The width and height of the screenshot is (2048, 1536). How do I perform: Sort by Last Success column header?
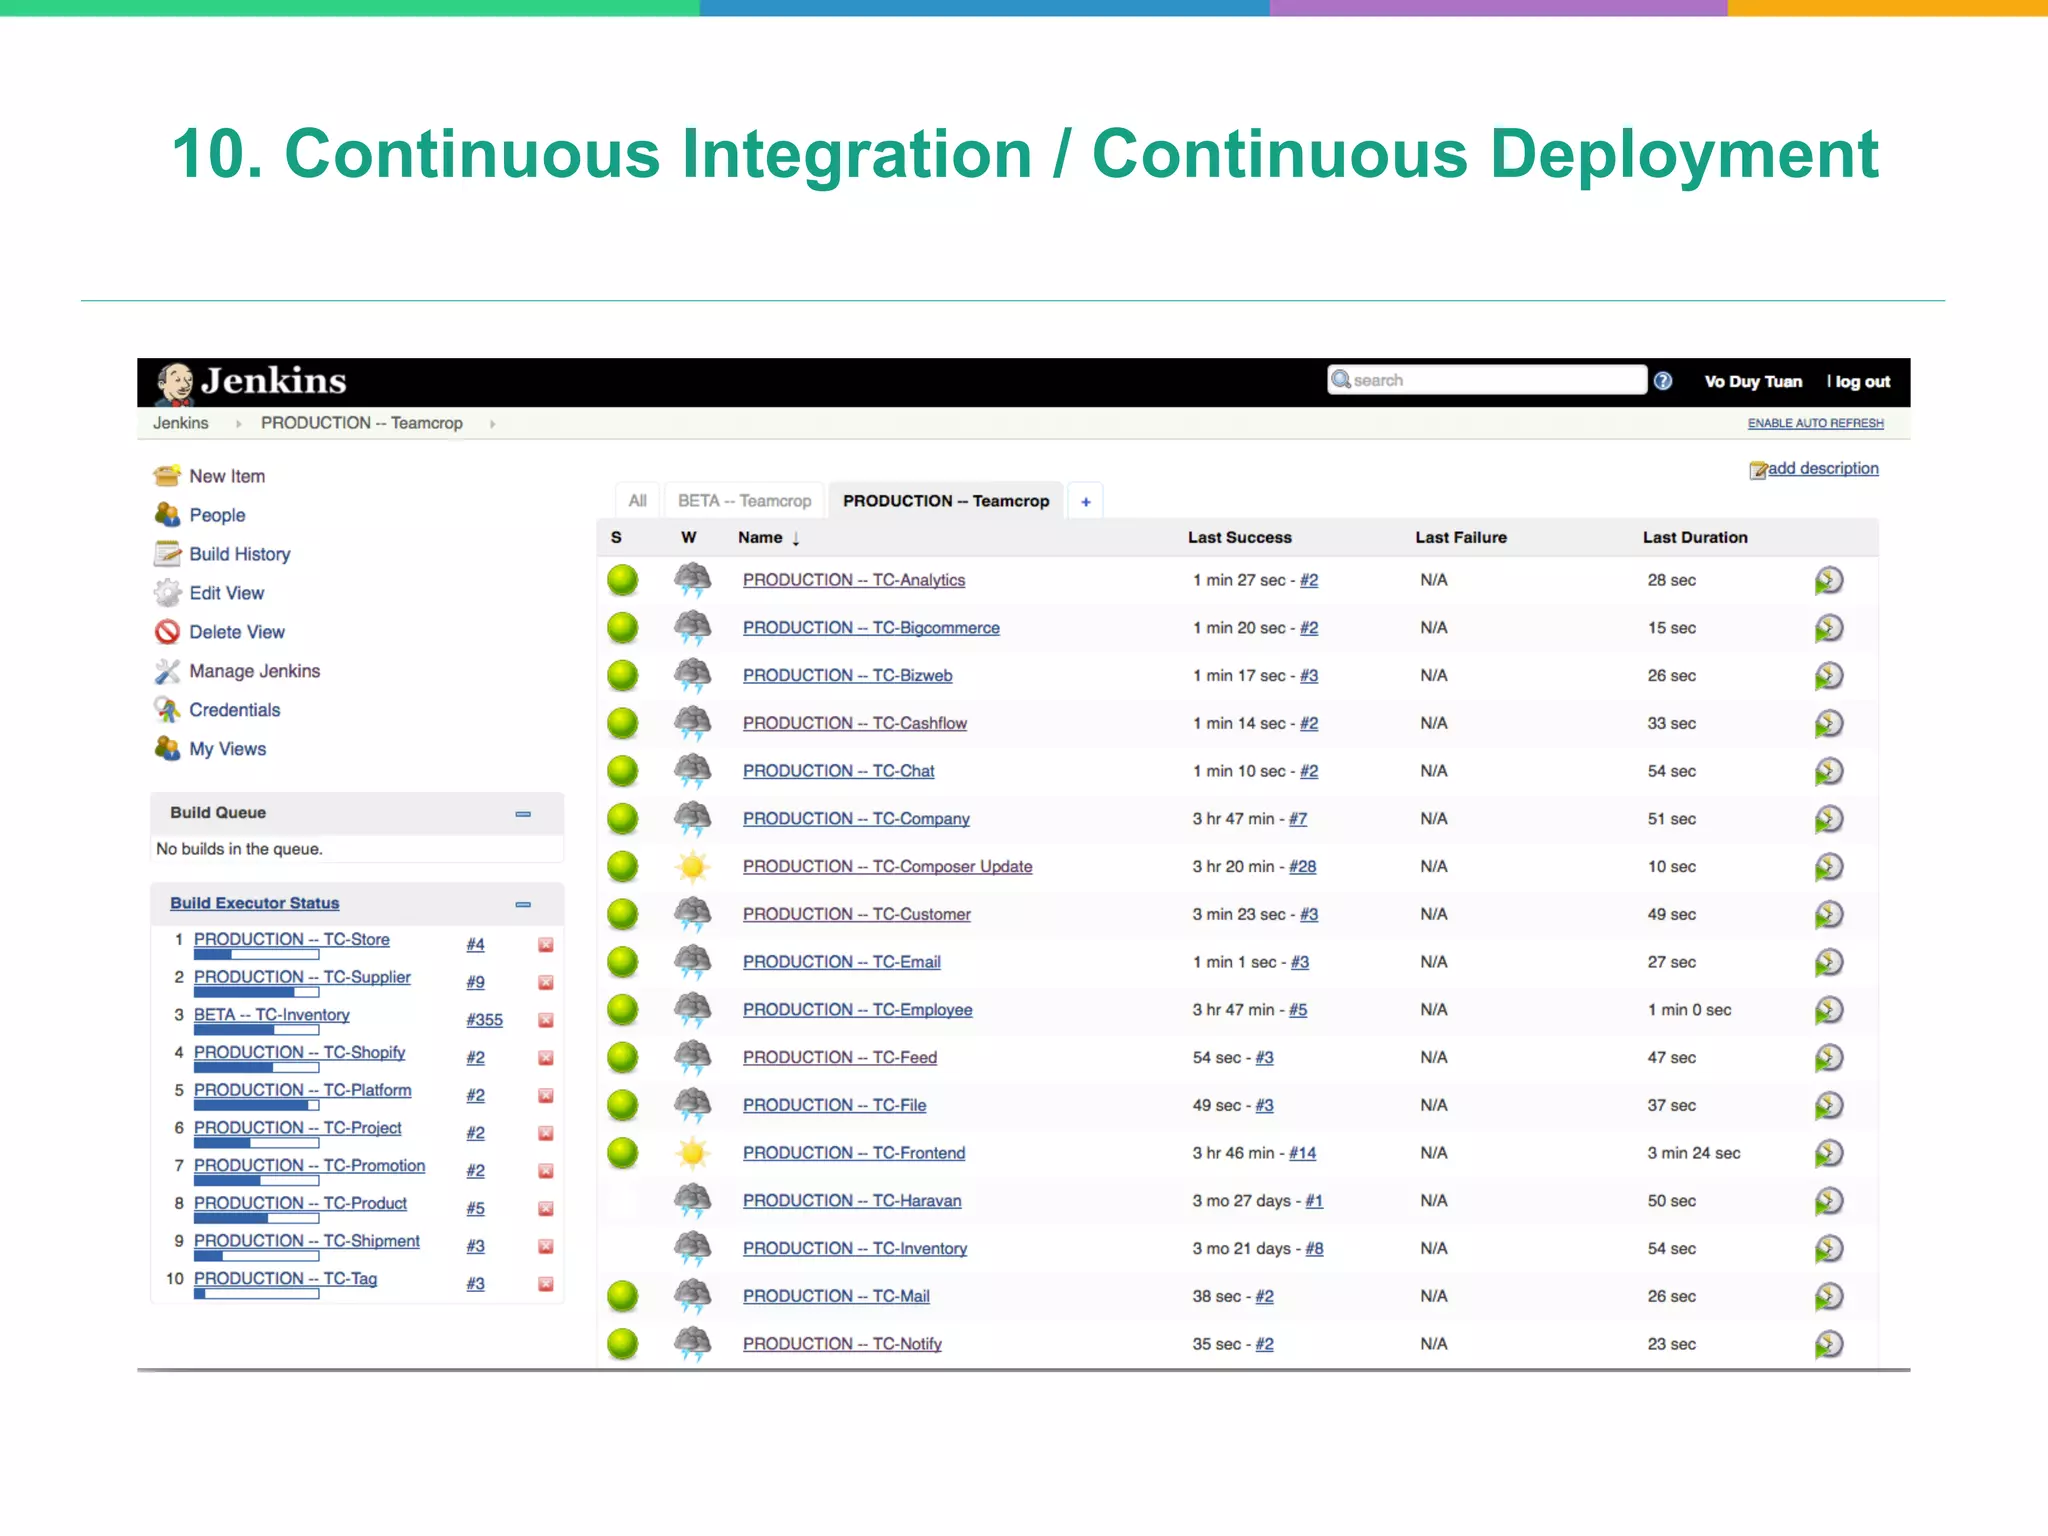click(1240, 538)
